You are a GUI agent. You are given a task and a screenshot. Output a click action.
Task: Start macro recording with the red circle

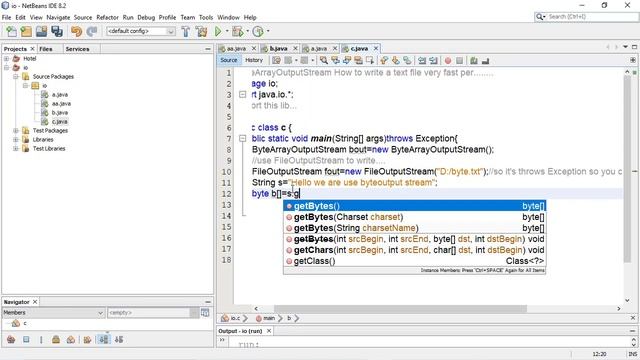(448, 60)
